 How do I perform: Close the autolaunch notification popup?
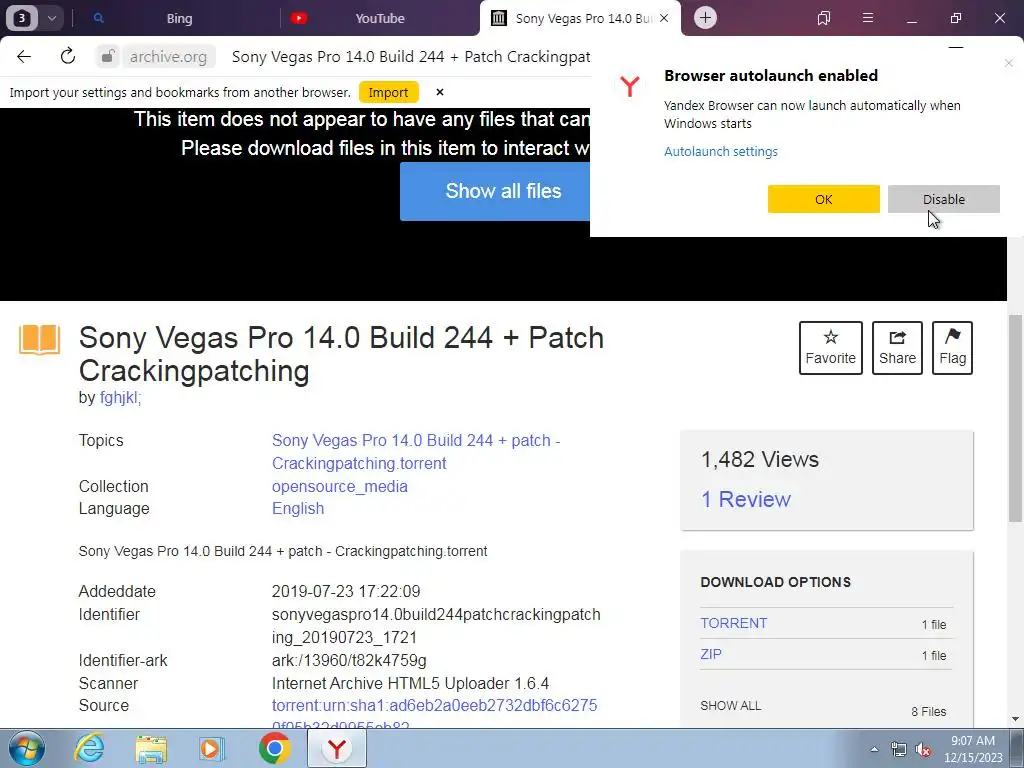[1009, 63]
